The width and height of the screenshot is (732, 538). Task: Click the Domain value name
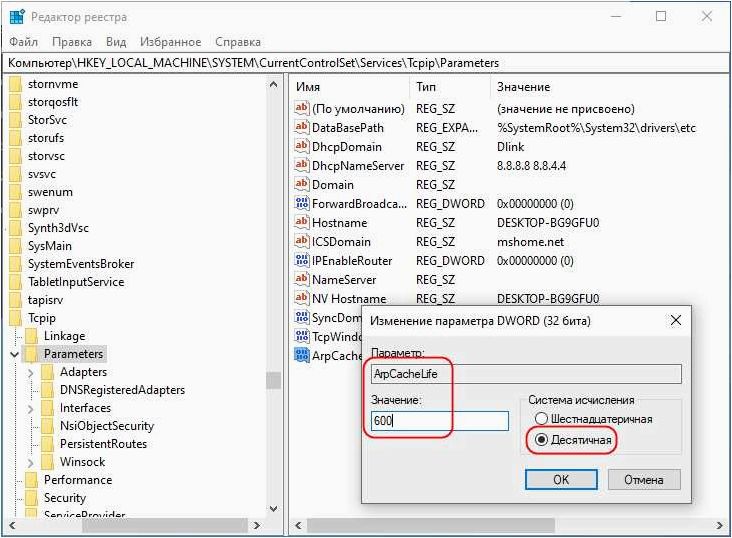pos(332,185)
